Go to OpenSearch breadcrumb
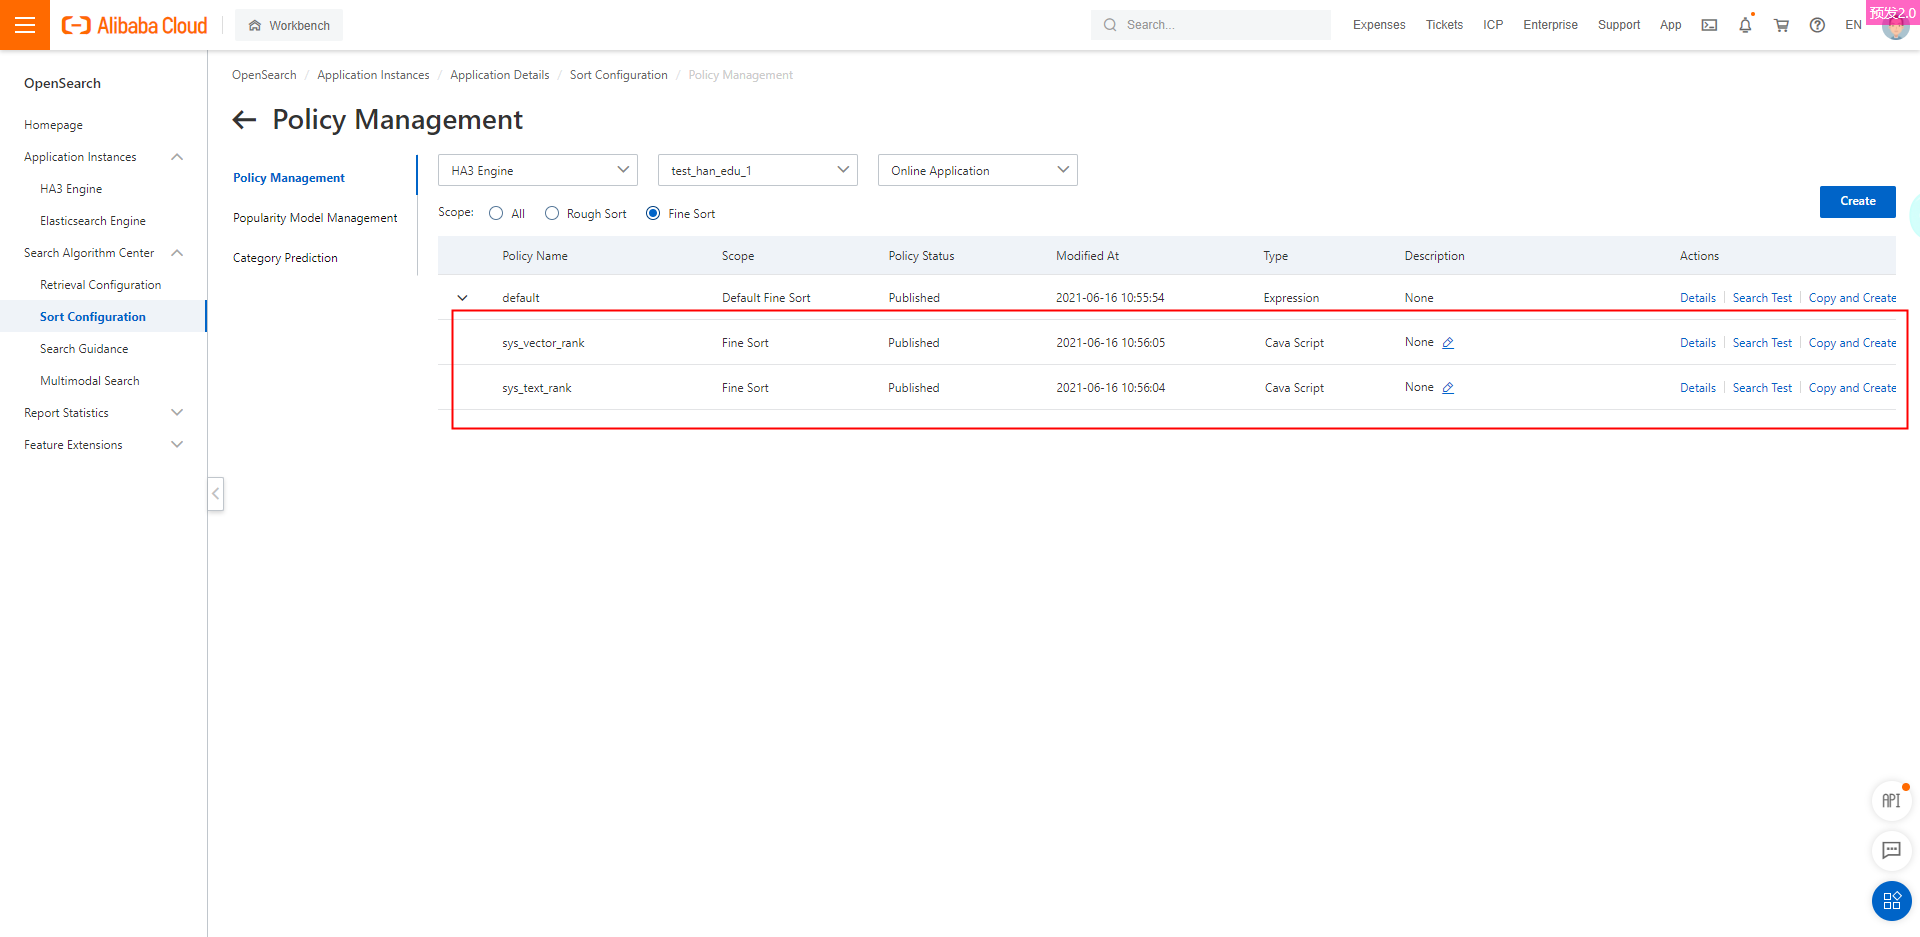 click(x=264, y=75)
